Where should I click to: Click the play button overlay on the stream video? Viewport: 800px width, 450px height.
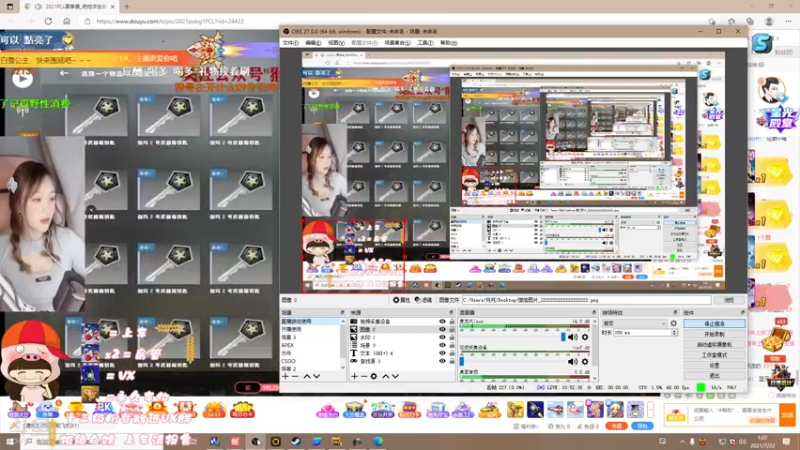[x=22, y=78]
